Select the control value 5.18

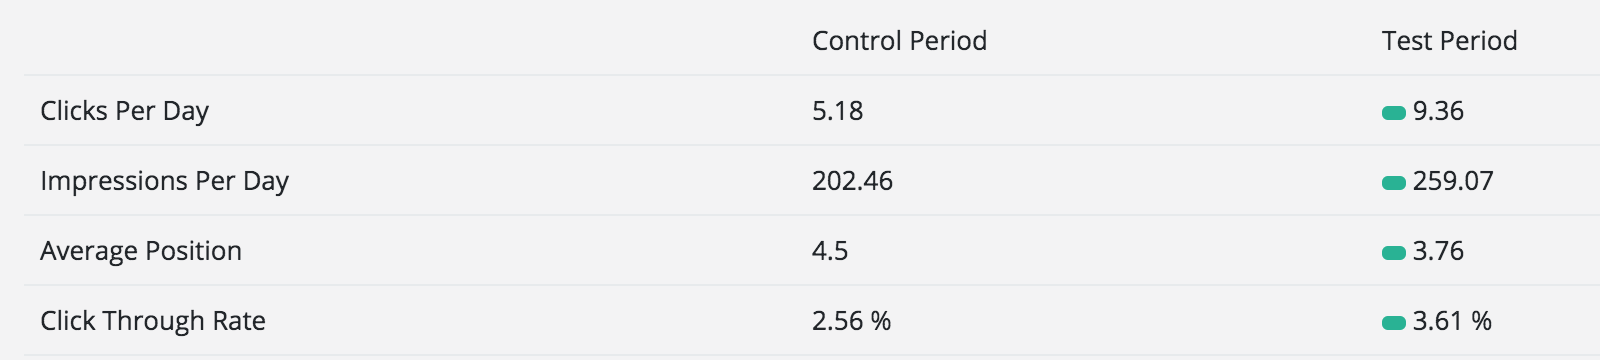(837, 111)
